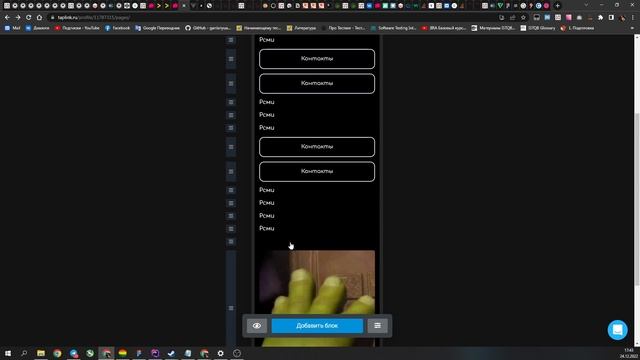Open Steam from the taskbar
Screen dimensions: 640x360
click(171, 353)
